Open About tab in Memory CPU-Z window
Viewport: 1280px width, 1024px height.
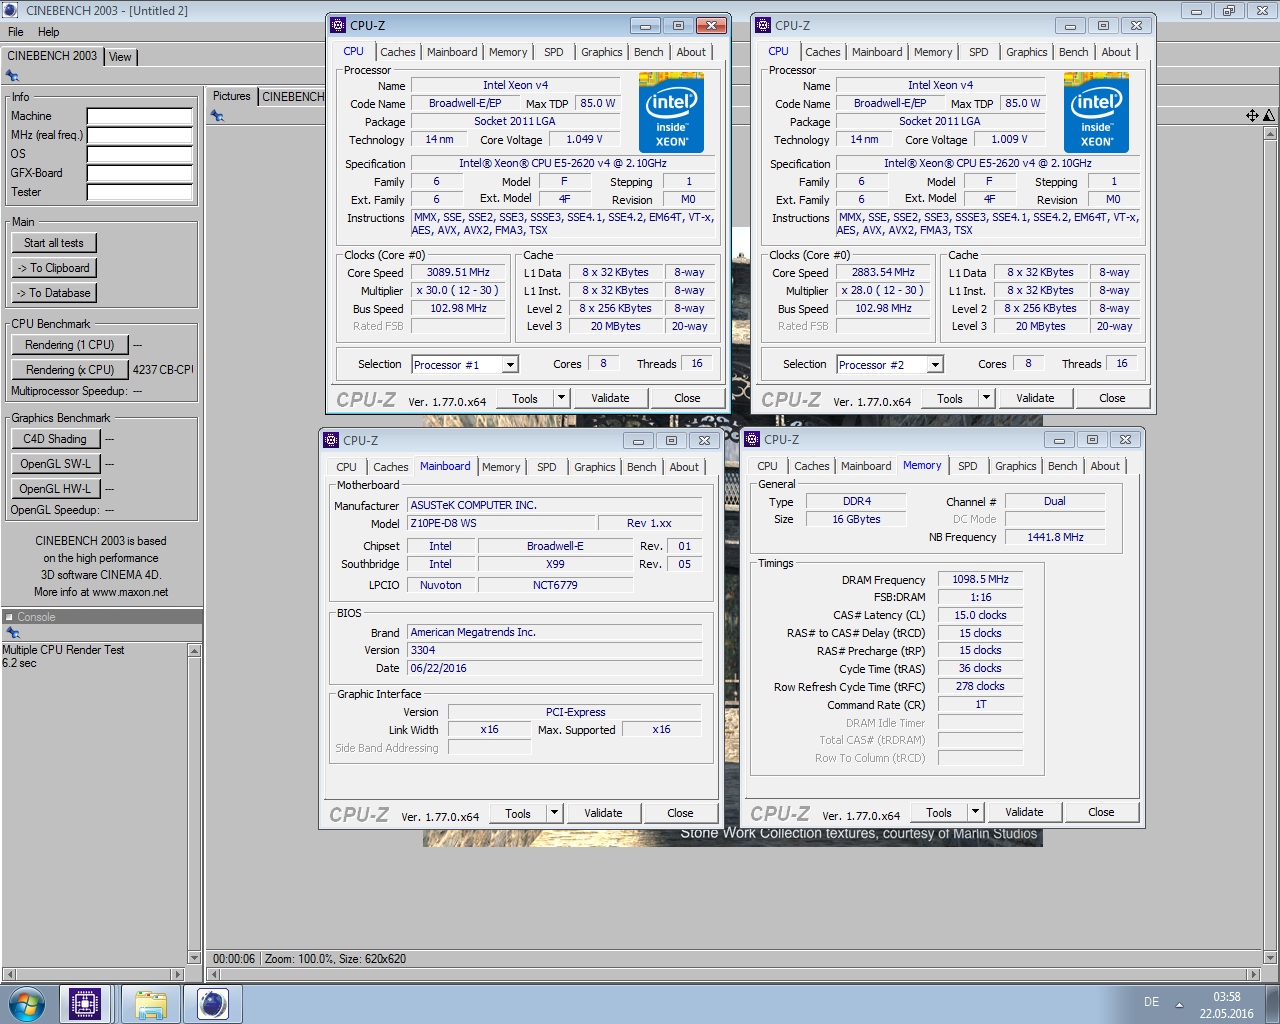point(1105,466)
